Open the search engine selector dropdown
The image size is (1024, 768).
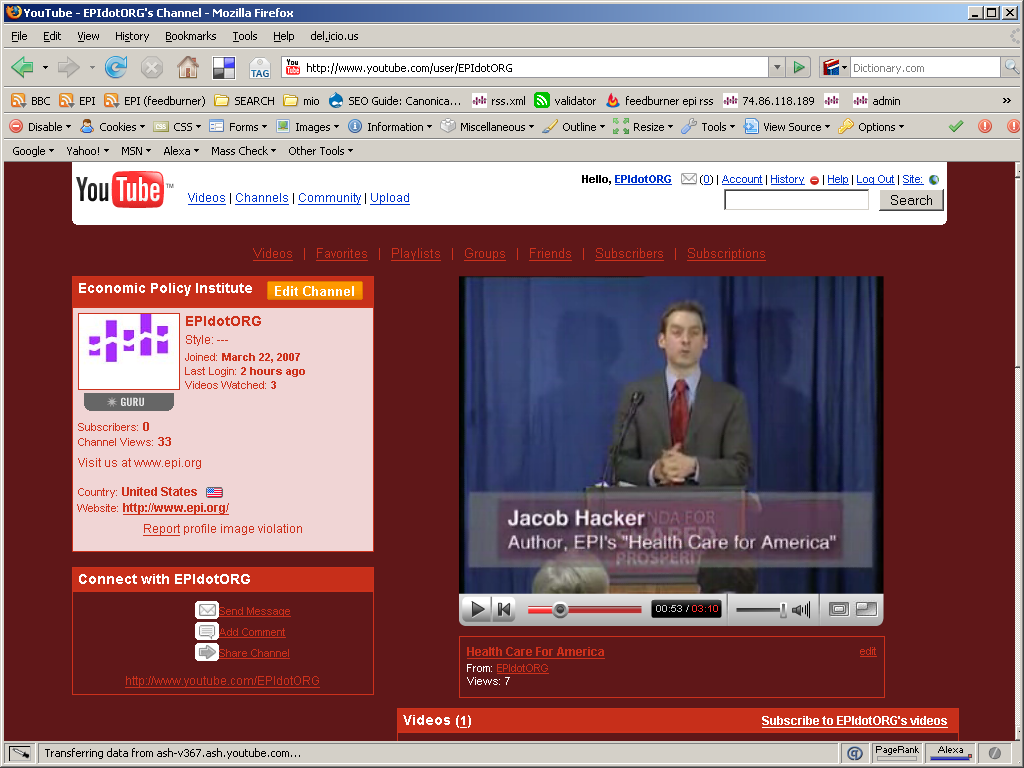click(x=835, y=67)
